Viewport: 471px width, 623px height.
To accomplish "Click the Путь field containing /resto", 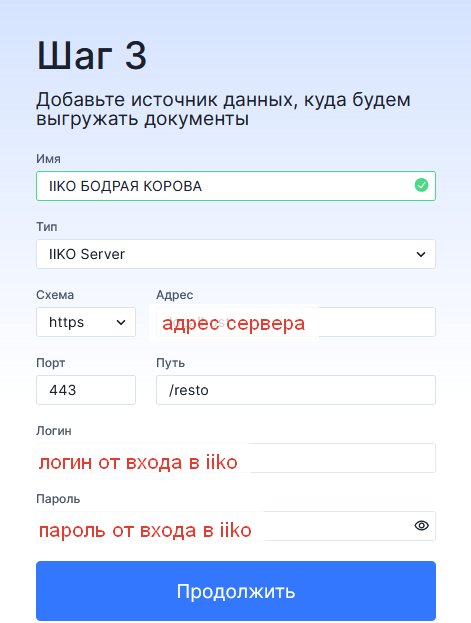I will click(296, 390).
